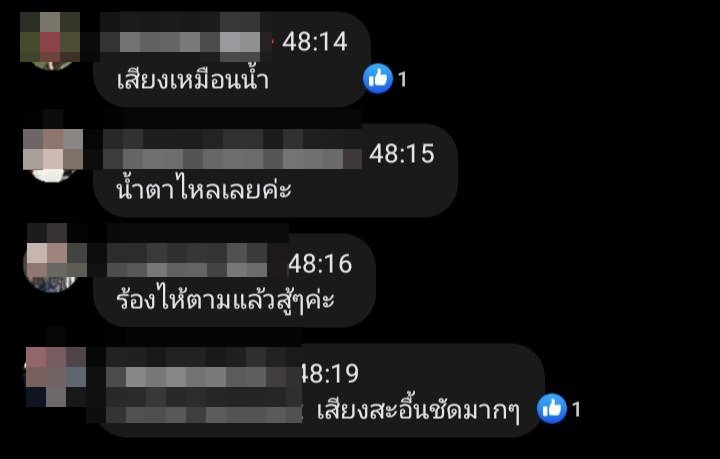This screenshot has height=459, width=720.
Task: View reaction count on เสียงสะอื้นชัดมากๆ comment
Action: click(576, 409)
